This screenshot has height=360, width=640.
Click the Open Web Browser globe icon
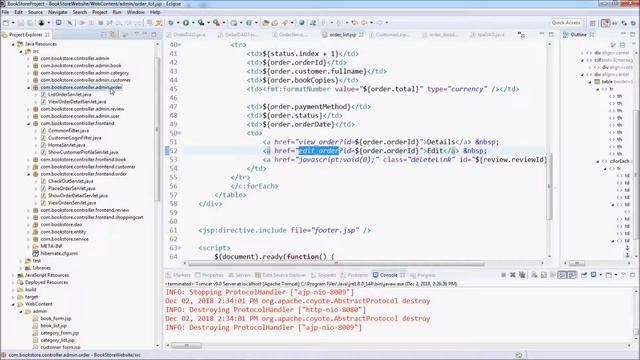click(302, 23)
